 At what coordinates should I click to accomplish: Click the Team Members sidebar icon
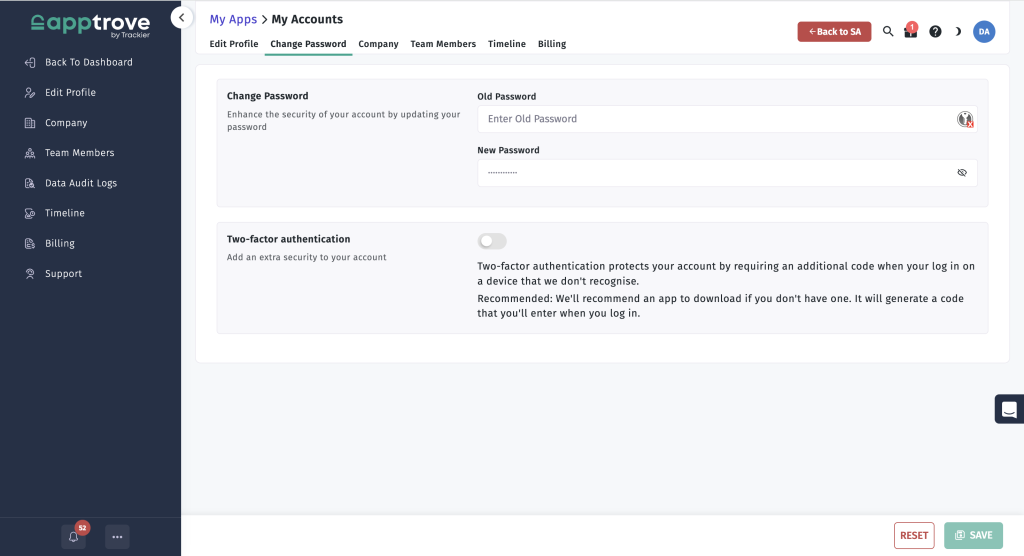click(x=30, y=153)
